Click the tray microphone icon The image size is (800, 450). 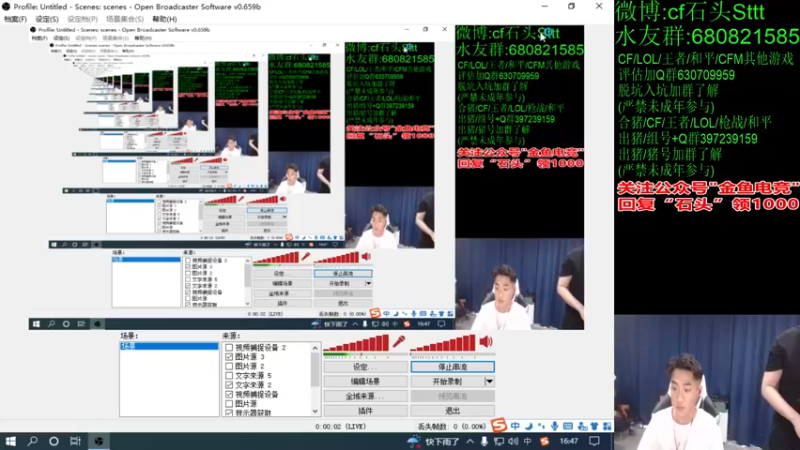pos(484,441)
